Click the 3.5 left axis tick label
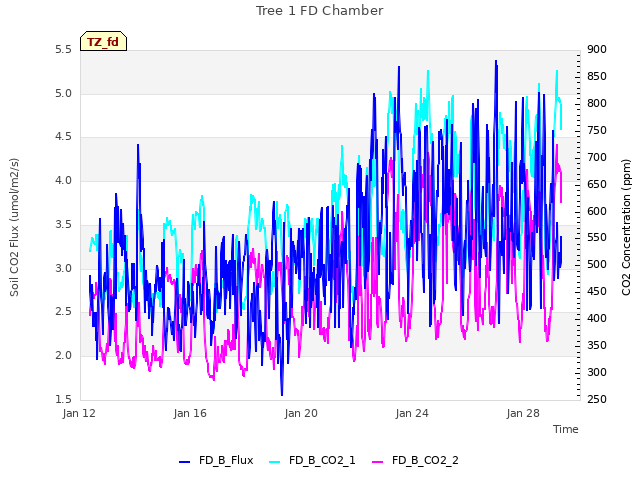 [x=63, y=224]
